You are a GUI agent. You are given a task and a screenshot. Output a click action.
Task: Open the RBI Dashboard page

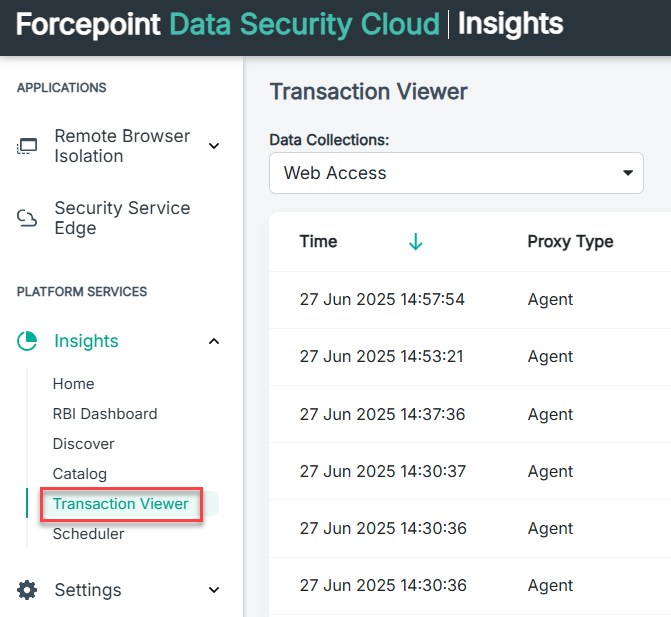105,414
